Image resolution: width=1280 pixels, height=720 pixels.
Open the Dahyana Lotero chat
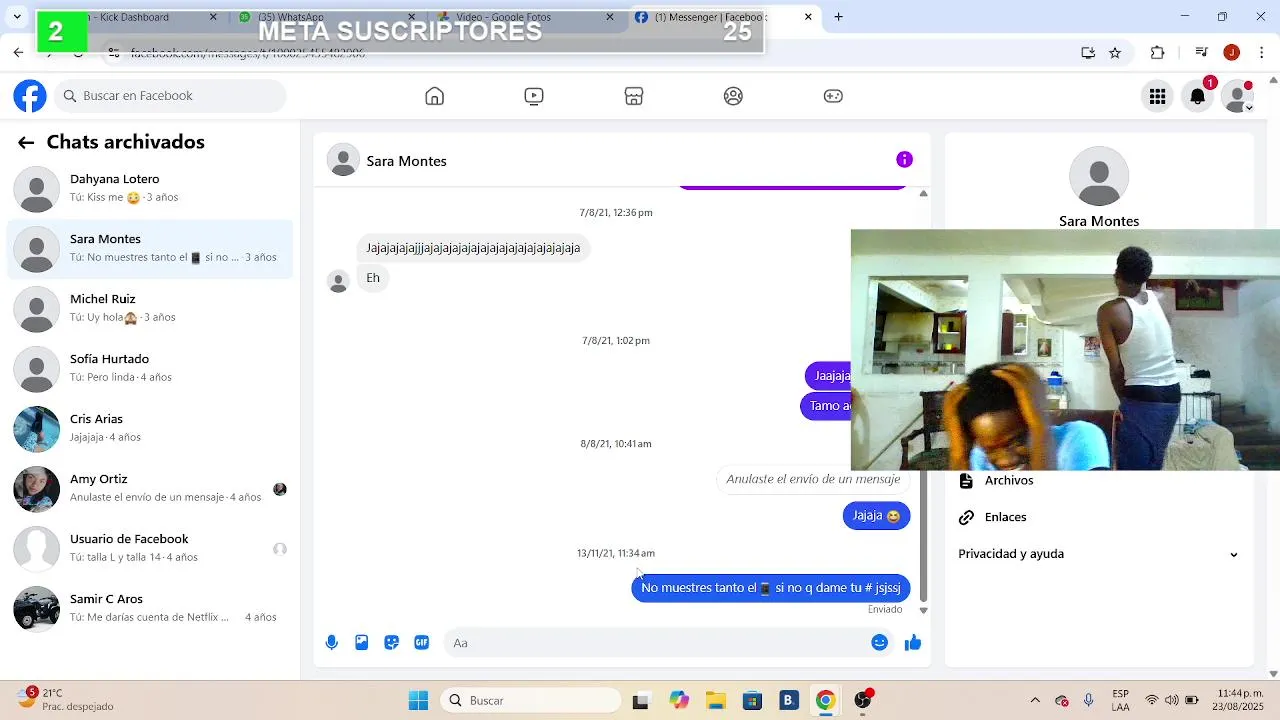[150, 188]
